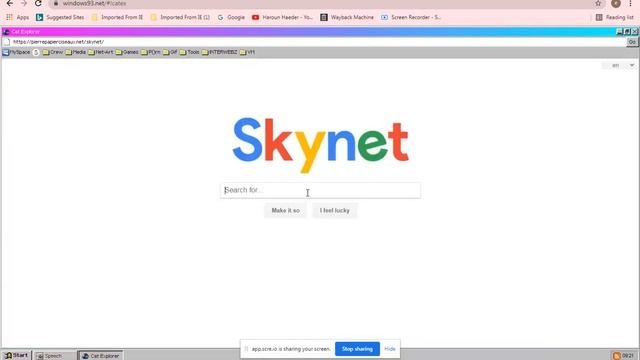The height and width of the screenshot is (360, 640).
Task: Click the Chrome address bar URL
Action: click(x=94, y=3)
